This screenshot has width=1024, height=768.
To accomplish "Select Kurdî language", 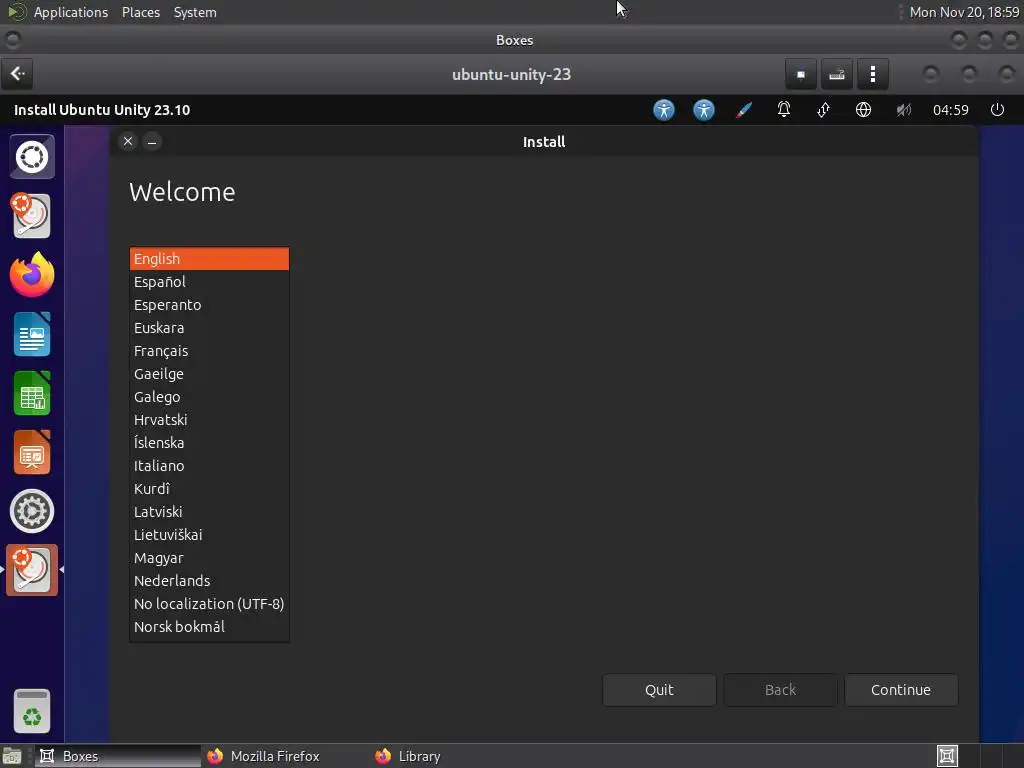I will tap(209, 488).
